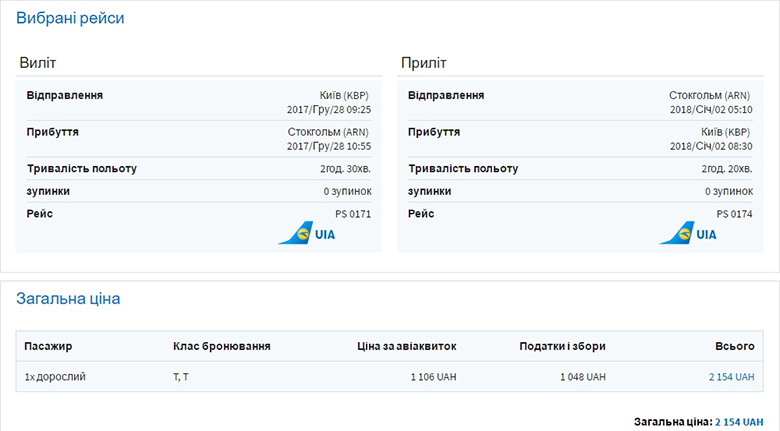Click the 2год. 20хв. flight duration value
The height and width of the screenshot is (431, 780).
tap(727, 168)
